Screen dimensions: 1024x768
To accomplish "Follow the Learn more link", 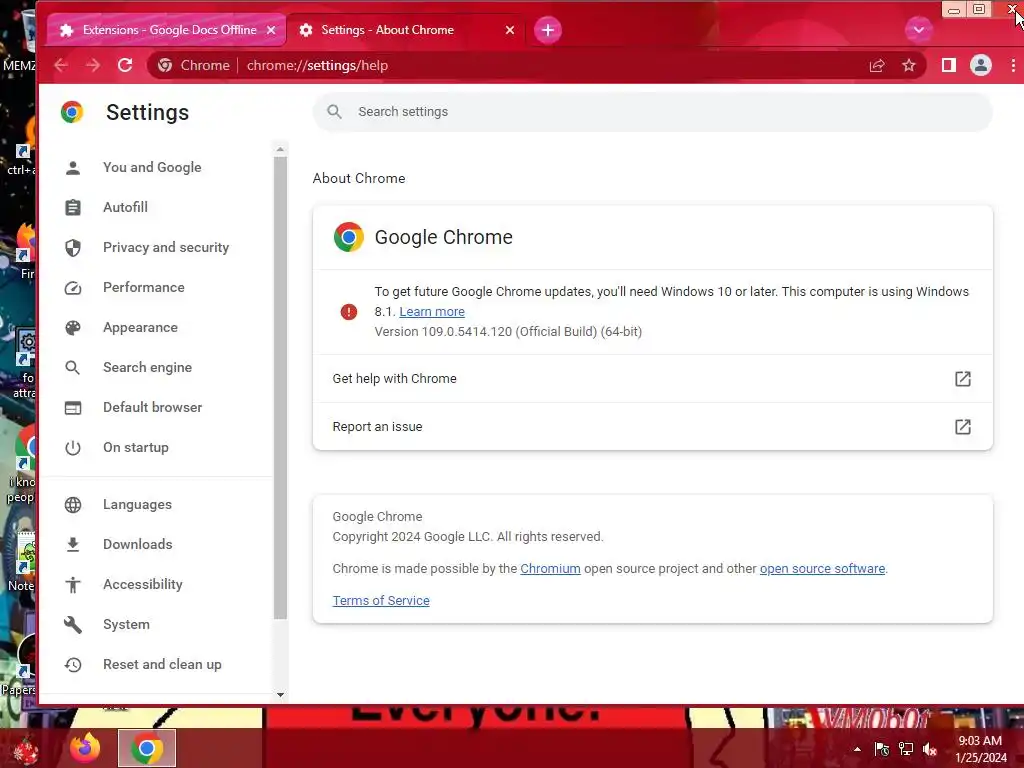I will click(432, 312).
